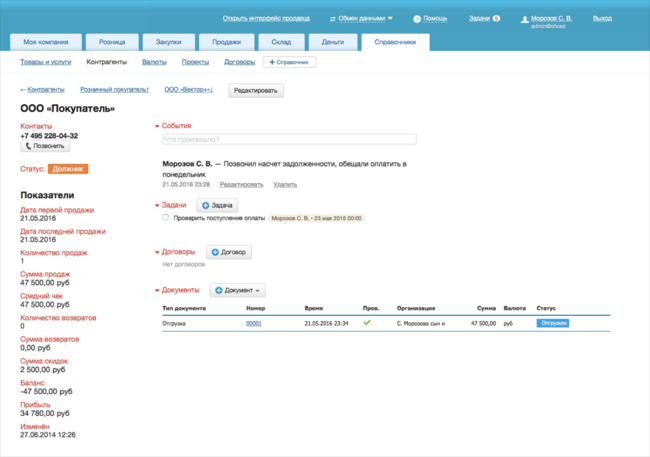Image resolution: width=650 pixels, height=457 pixels.
Task: Add a new contract with plus Договор
Action: (x=228, y=252)
